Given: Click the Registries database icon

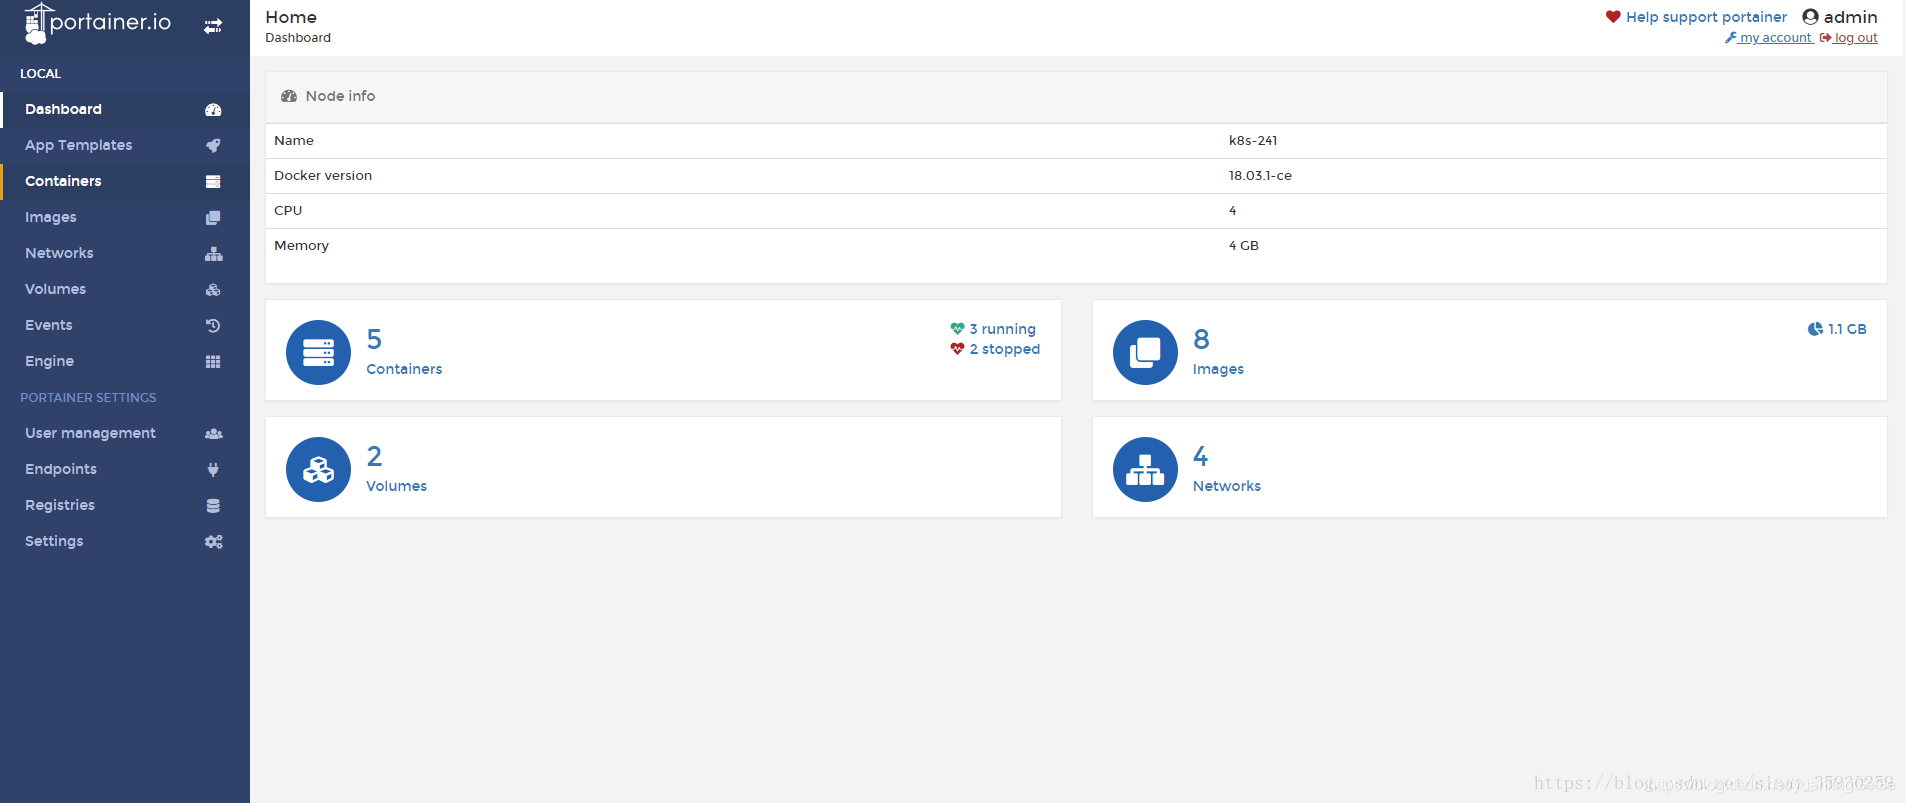Looking at the screenshot, I should 213,506.
